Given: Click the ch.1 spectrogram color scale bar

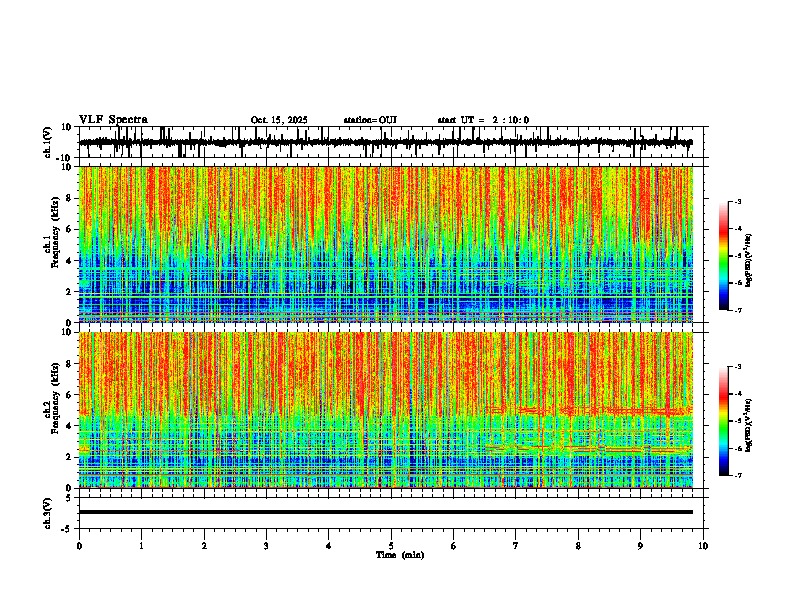Looking at the screenshot, I should [x=724, y=256].
